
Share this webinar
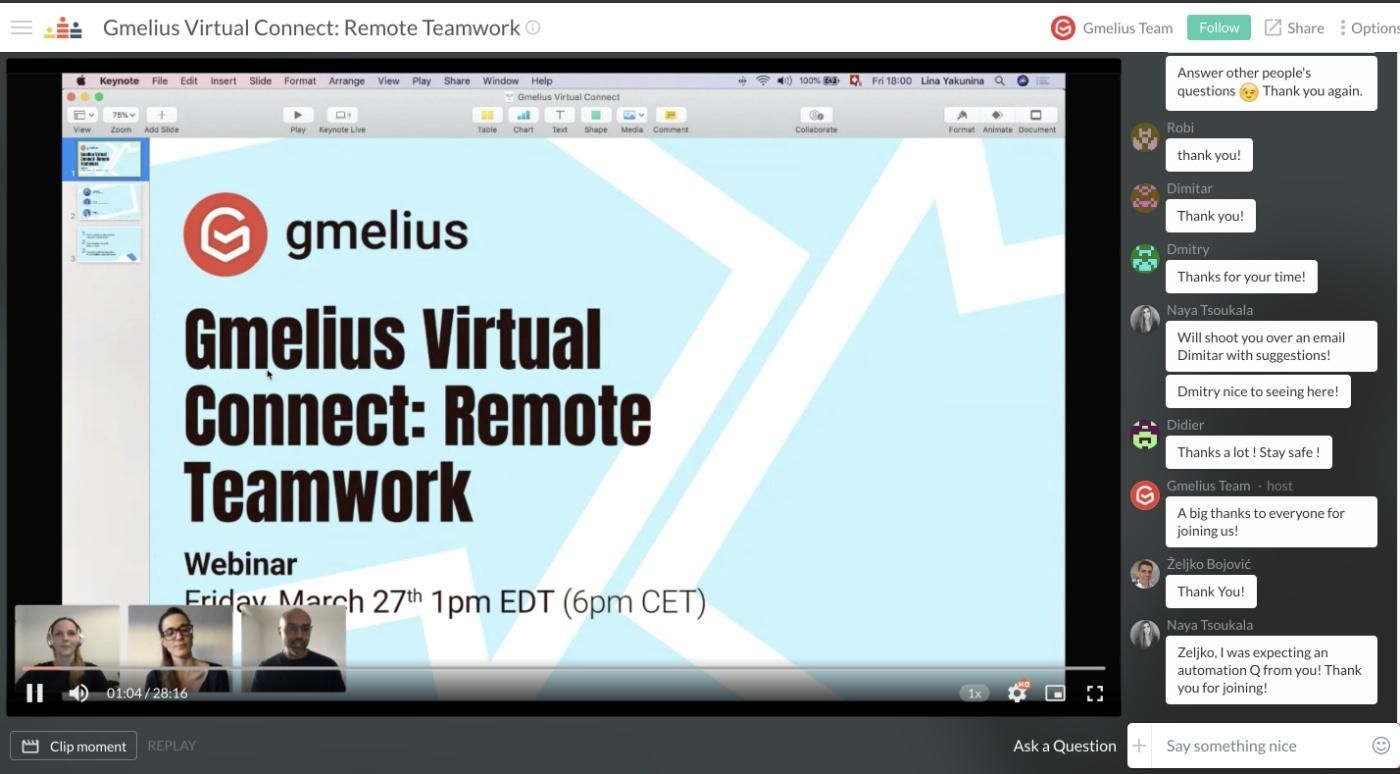(x=1294, y=28)
